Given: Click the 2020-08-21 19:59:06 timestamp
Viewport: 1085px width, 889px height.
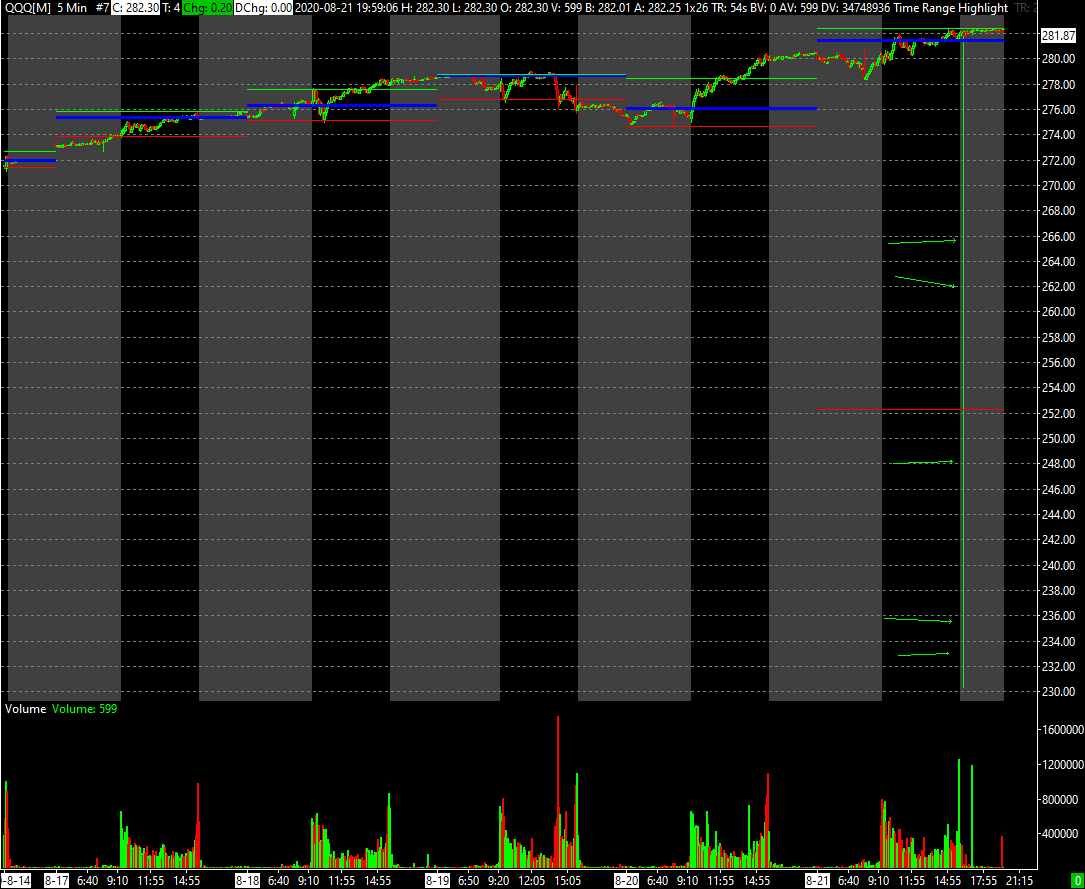Looking at the screenshot, I should point(346,8).
